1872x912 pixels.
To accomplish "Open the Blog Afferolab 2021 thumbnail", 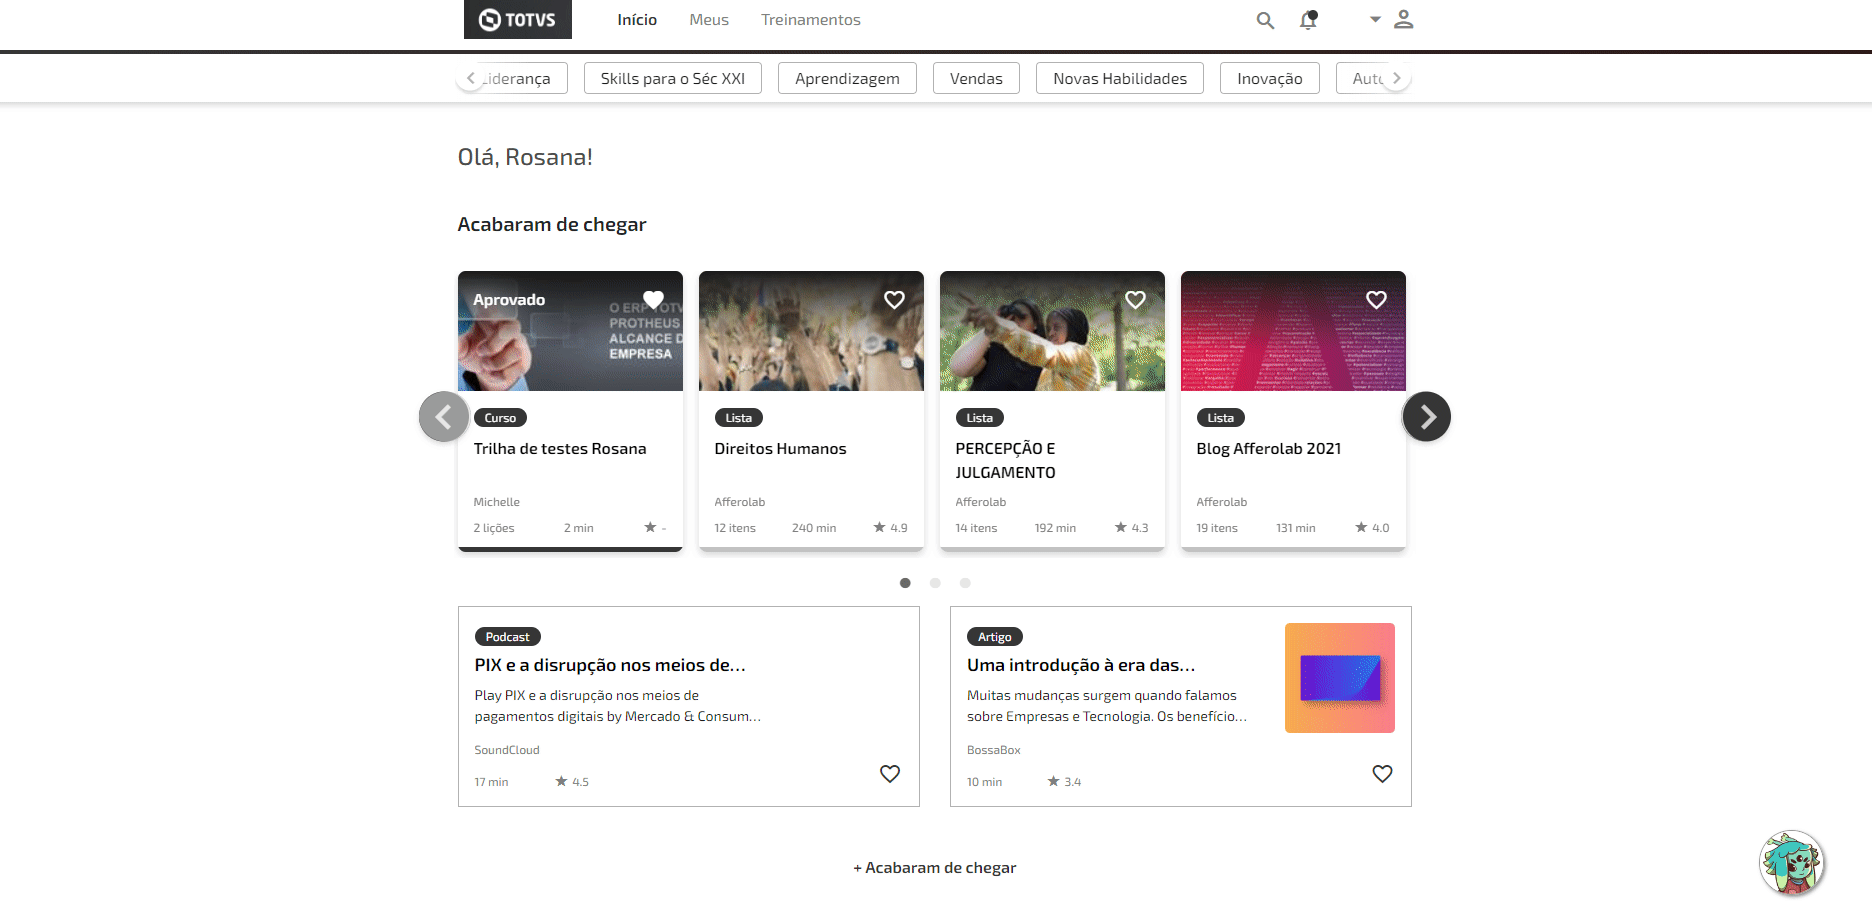I will (x=1293, y=331).
